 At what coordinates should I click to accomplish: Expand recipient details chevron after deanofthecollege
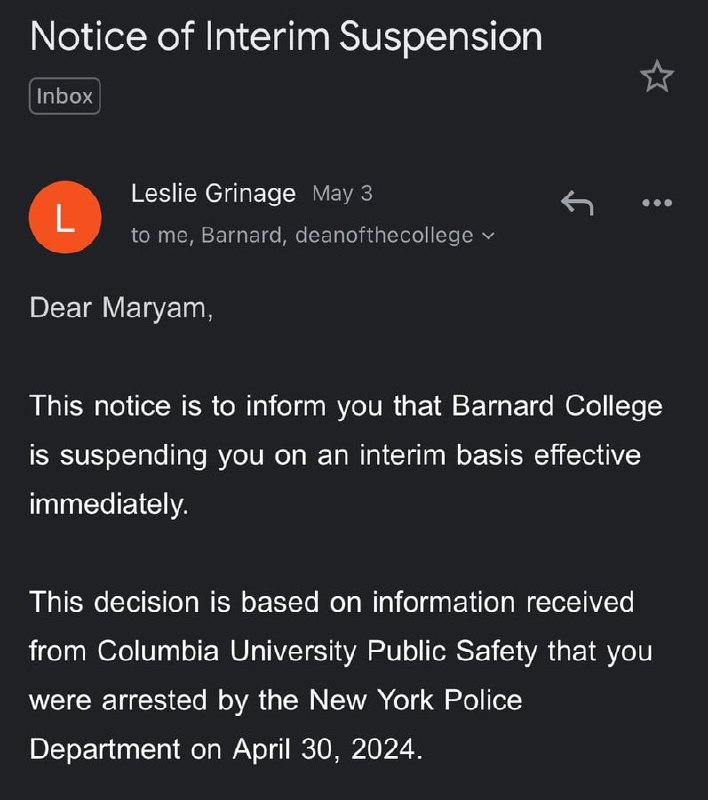pos(488,236)
